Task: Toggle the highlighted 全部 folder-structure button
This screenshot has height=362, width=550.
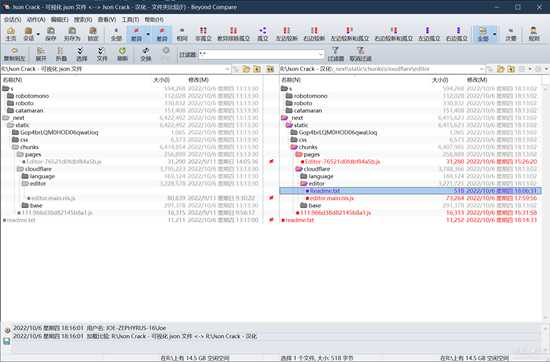Action: point(483,34)
